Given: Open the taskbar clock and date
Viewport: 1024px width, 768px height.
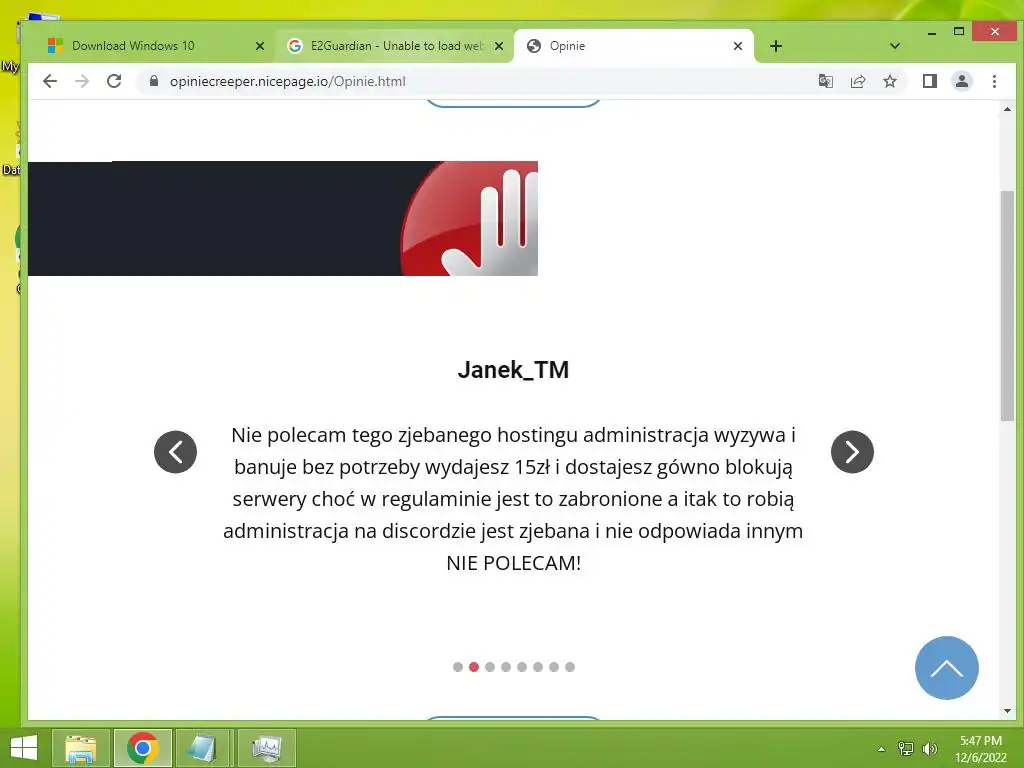Looking at the screenshot, I should tap(980, 749).
